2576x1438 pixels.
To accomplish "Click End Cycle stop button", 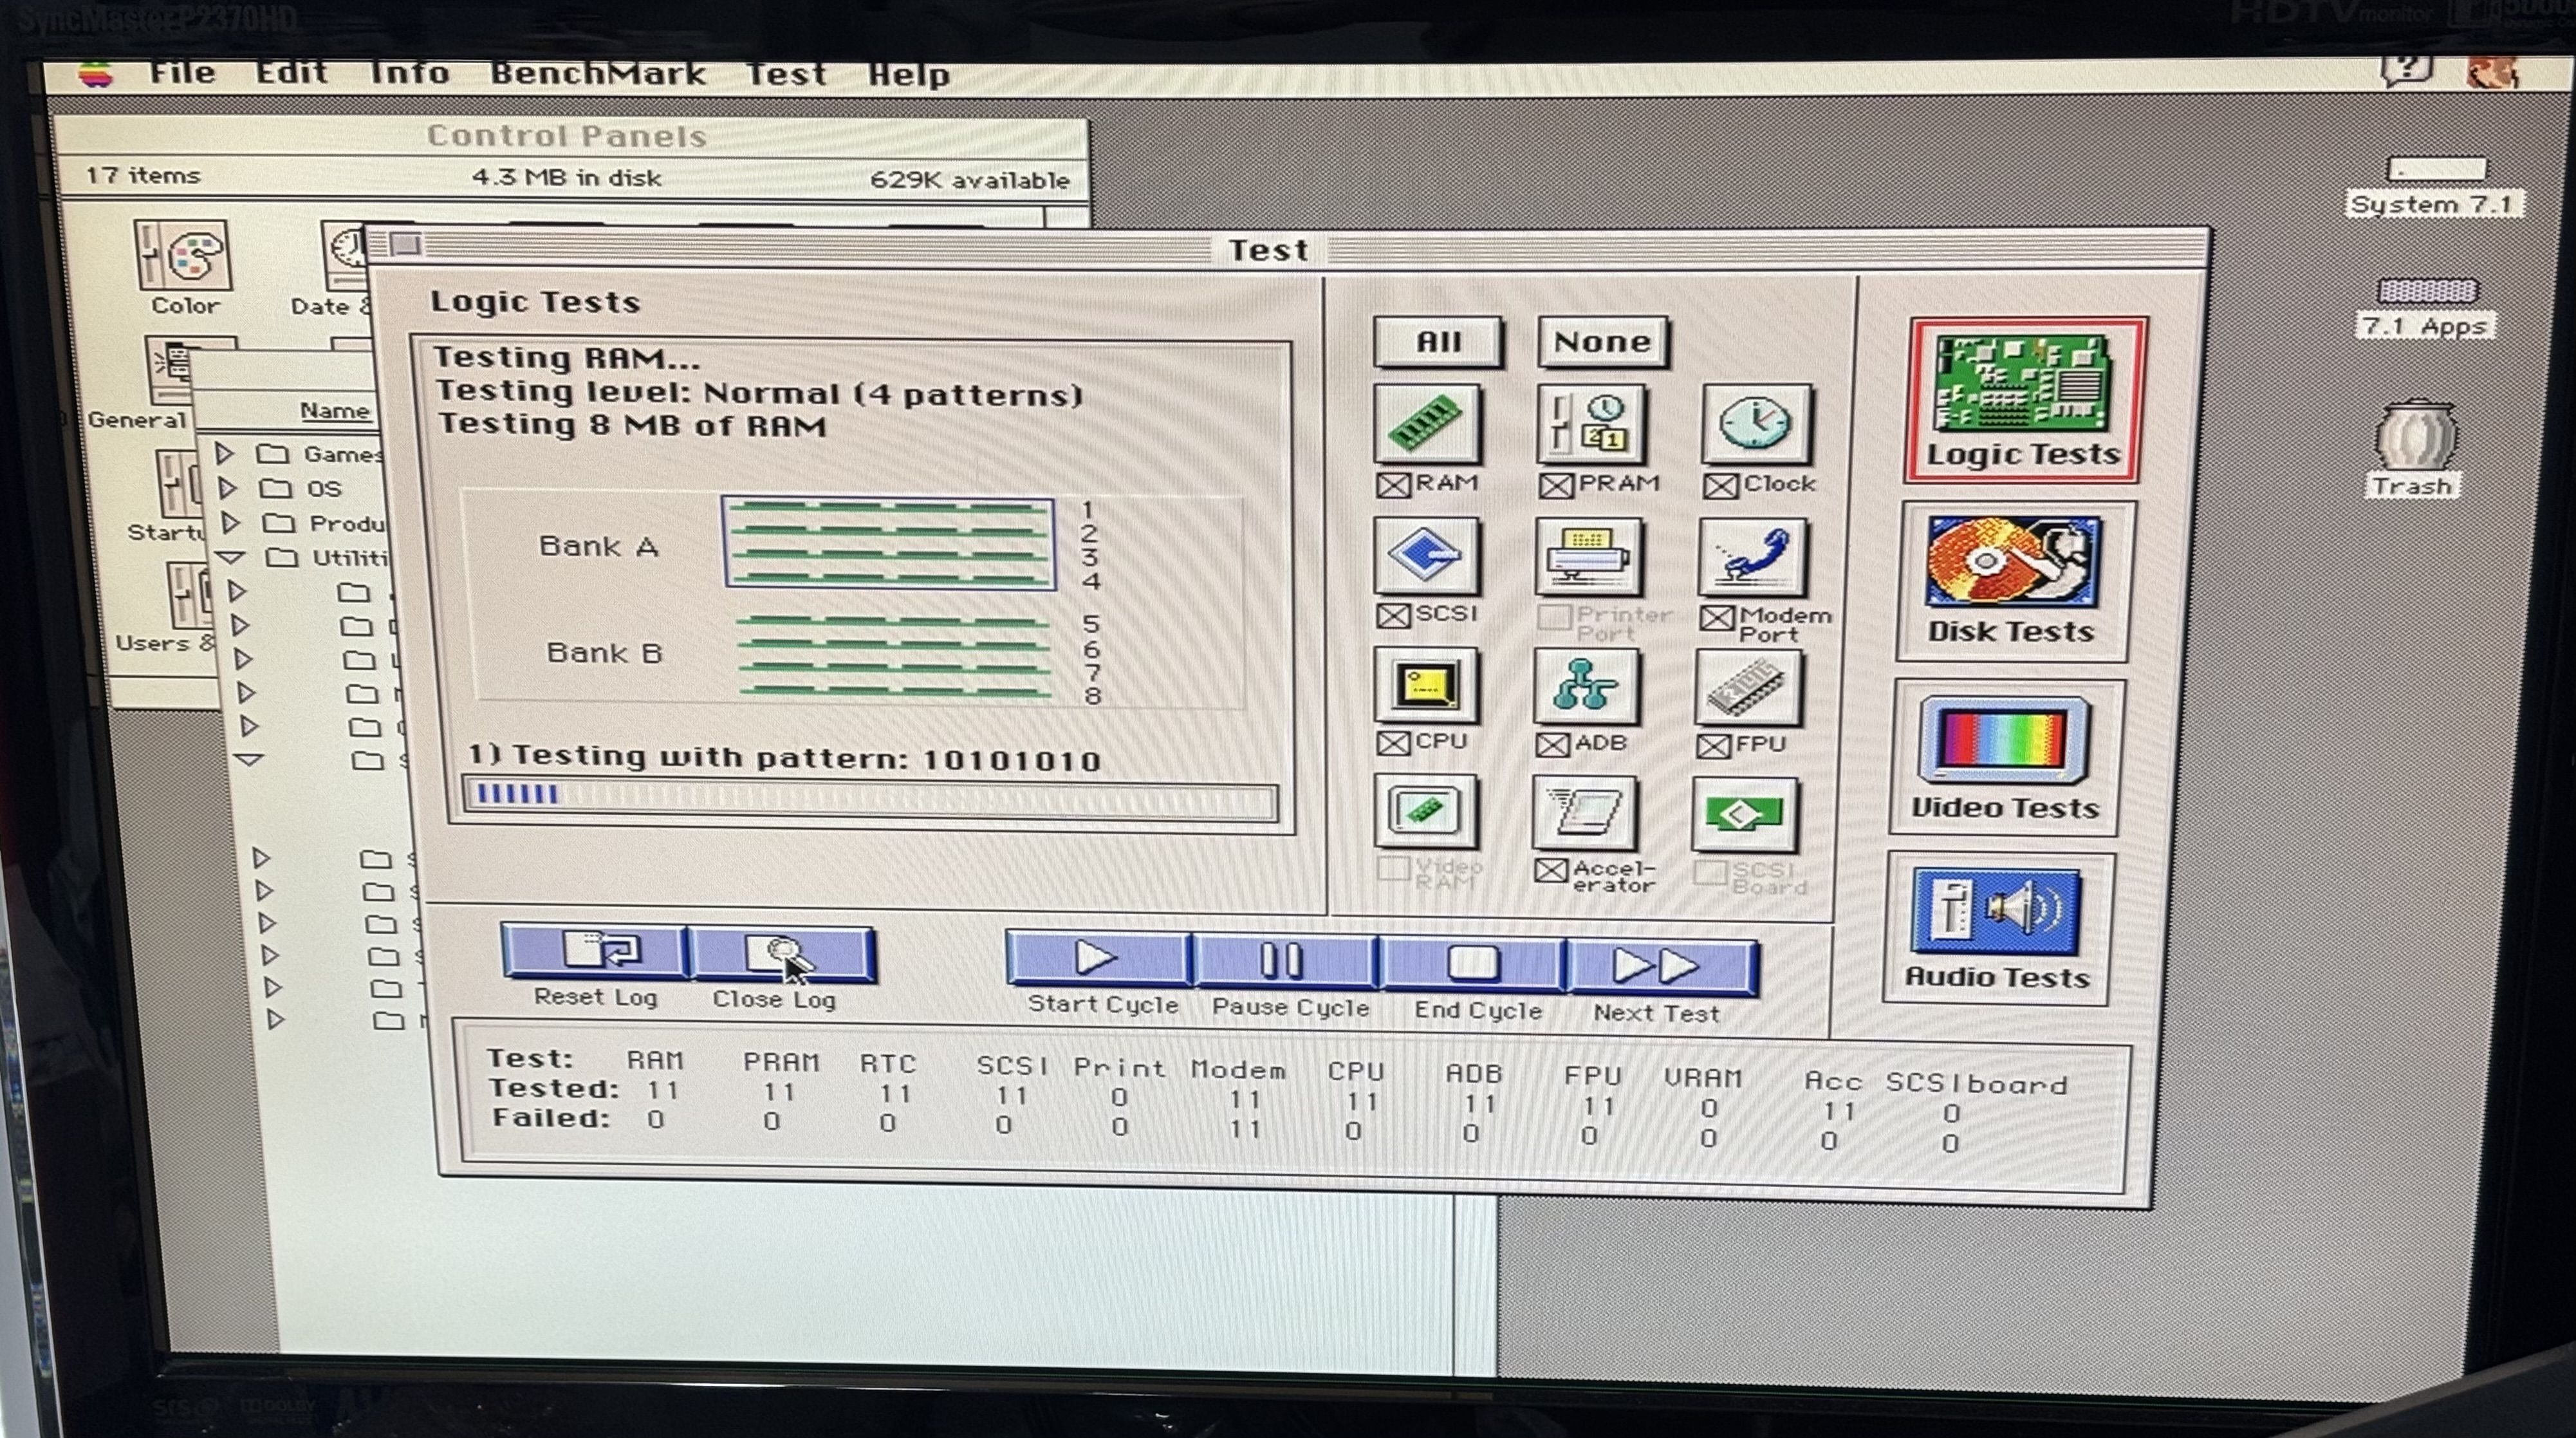I will click(x=1472, y=964).
